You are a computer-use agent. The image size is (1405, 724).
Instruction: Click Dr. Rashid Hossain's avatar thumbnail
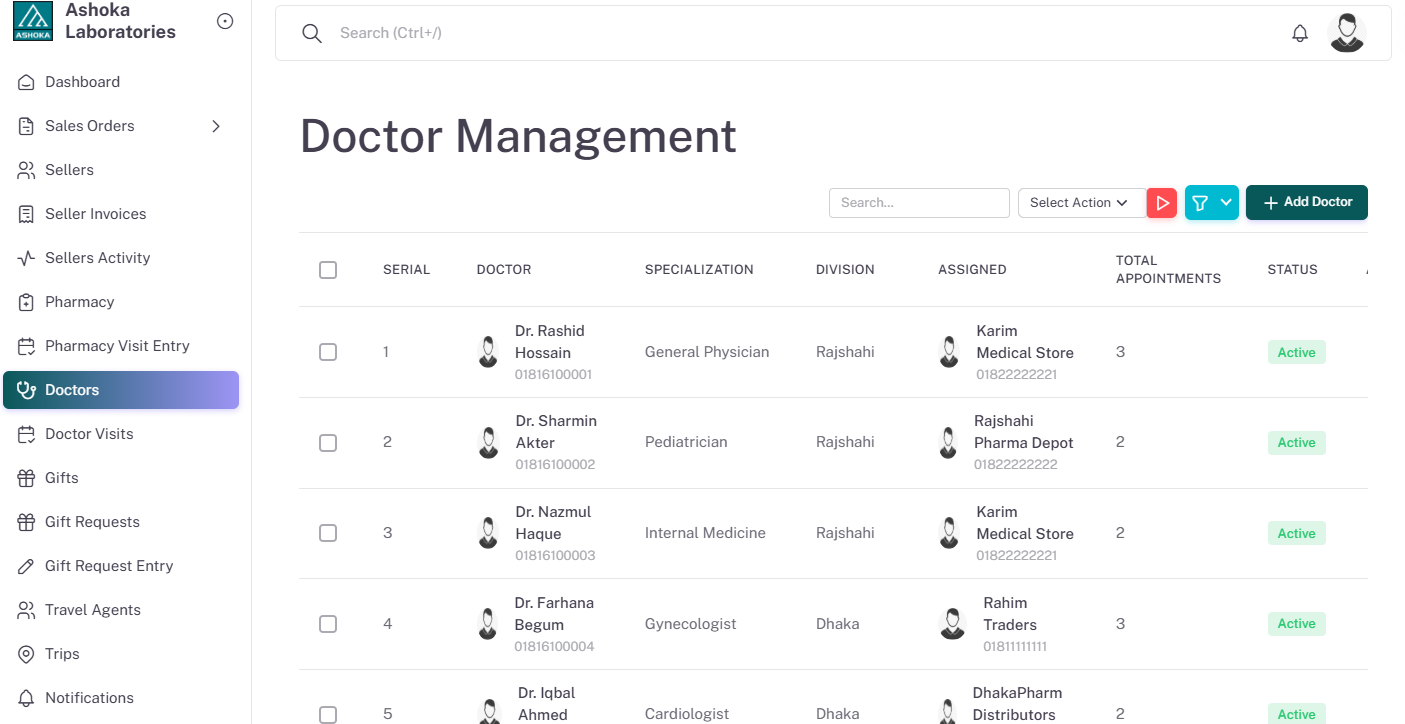(488, 352)
